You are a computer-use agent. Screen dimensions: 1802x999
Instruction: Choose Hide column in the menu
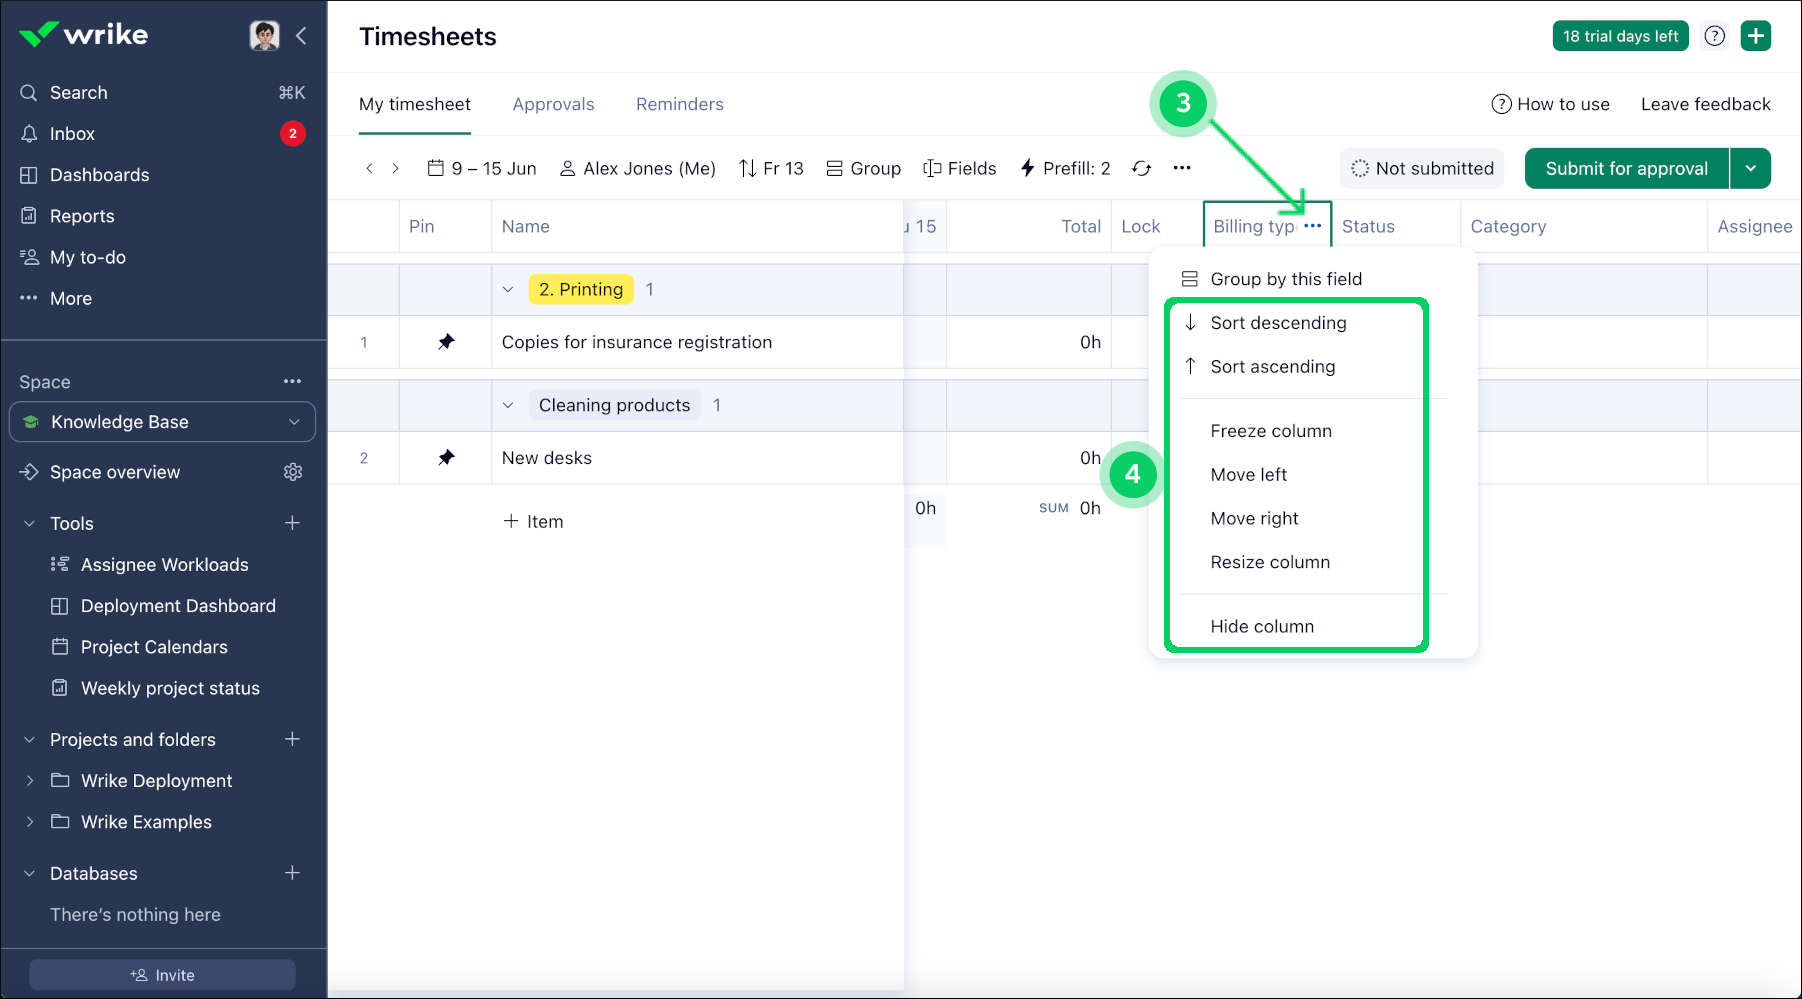click(x=1261, y=627)
